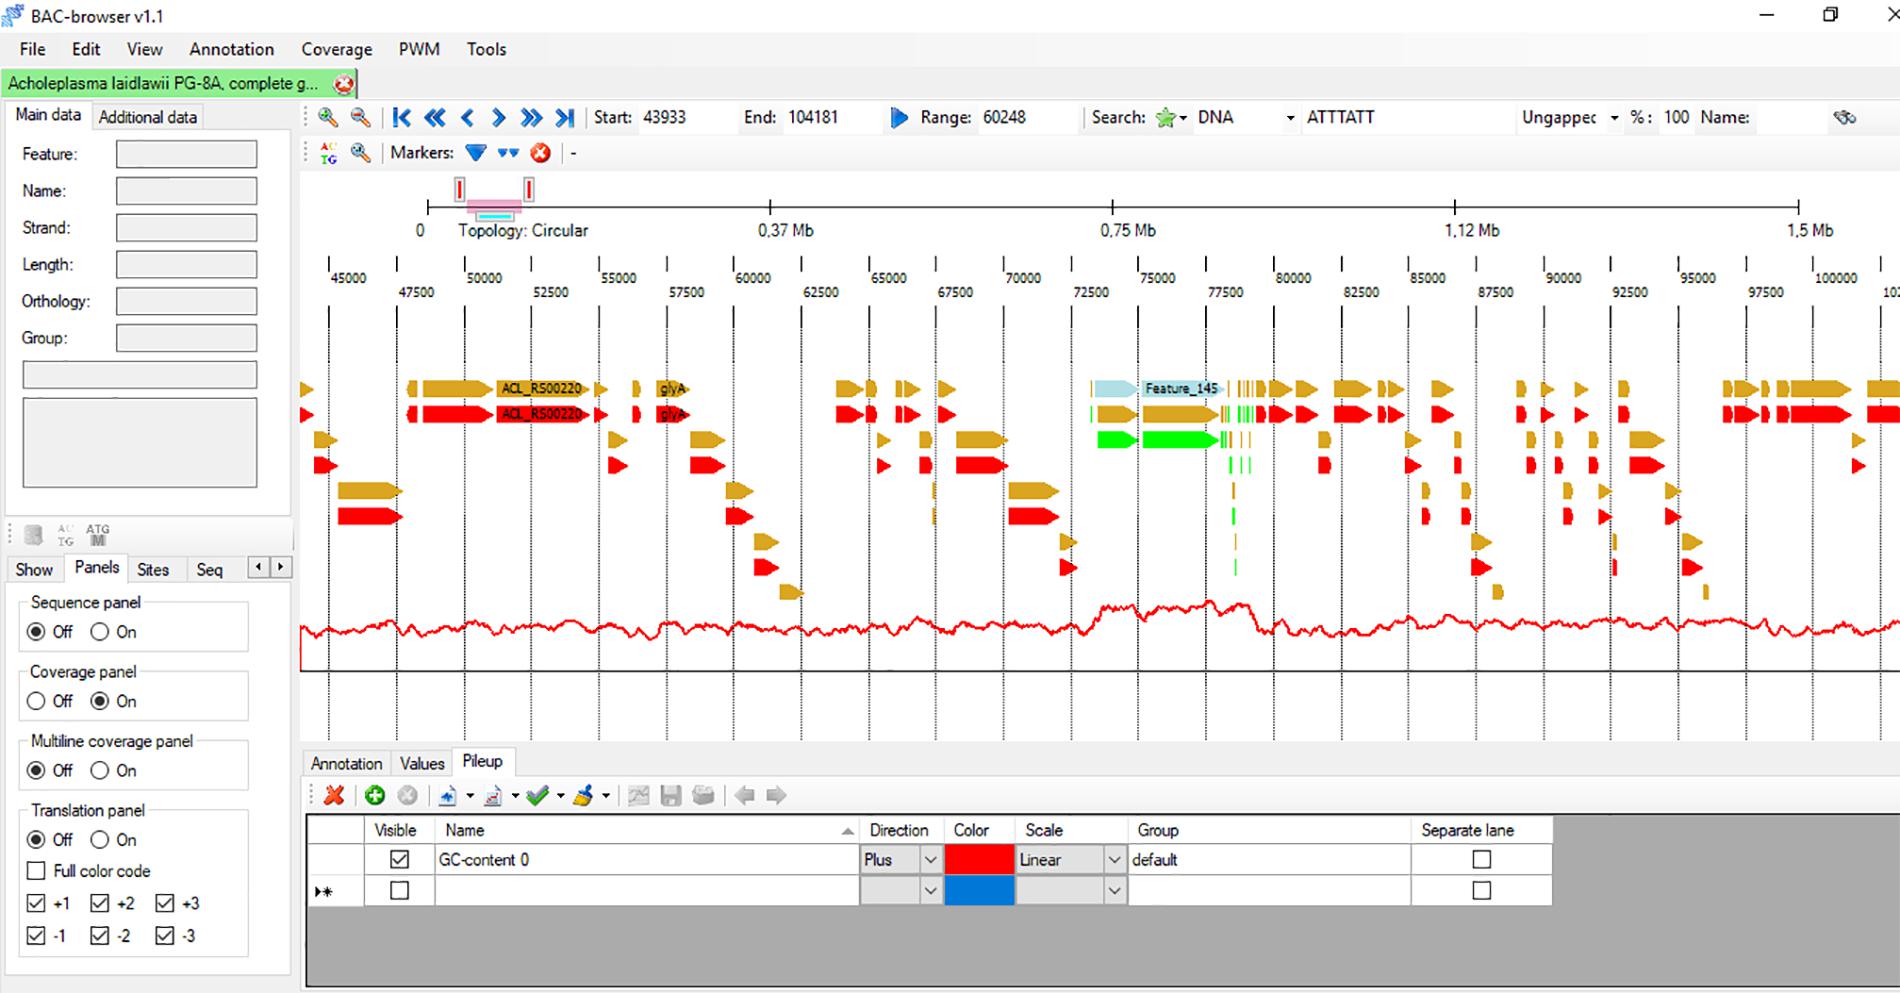Image resolution: width=1900 pixels, height=993 pixels.
Task: Open the Tools menu
Action: click(x=486, y=49)
